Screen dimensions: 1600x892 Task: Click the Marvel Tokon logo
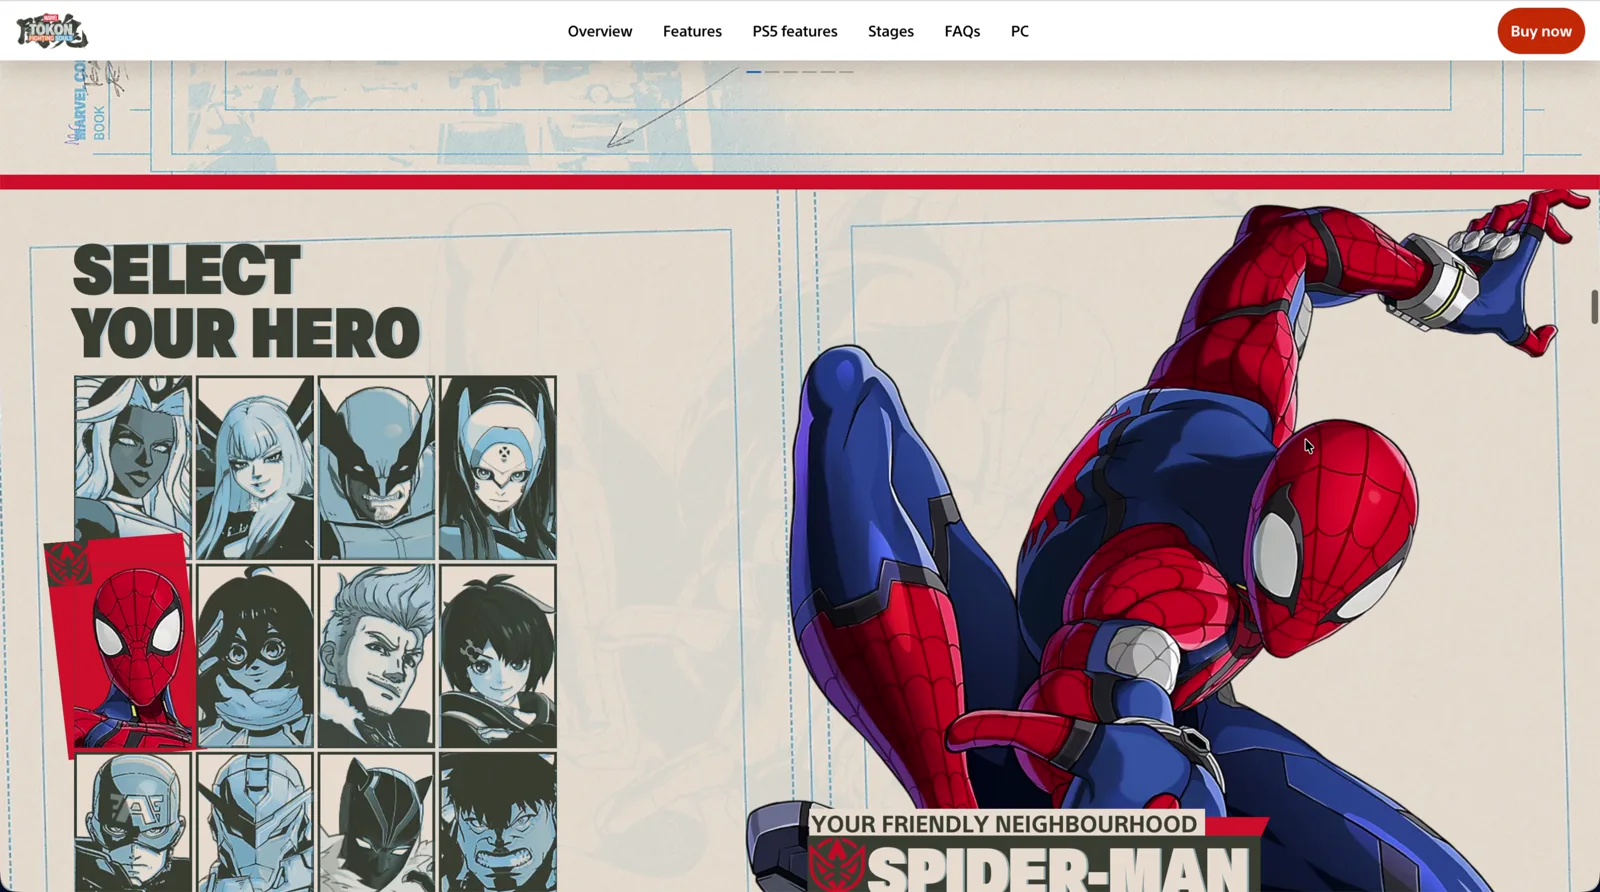tap(52, 31)
